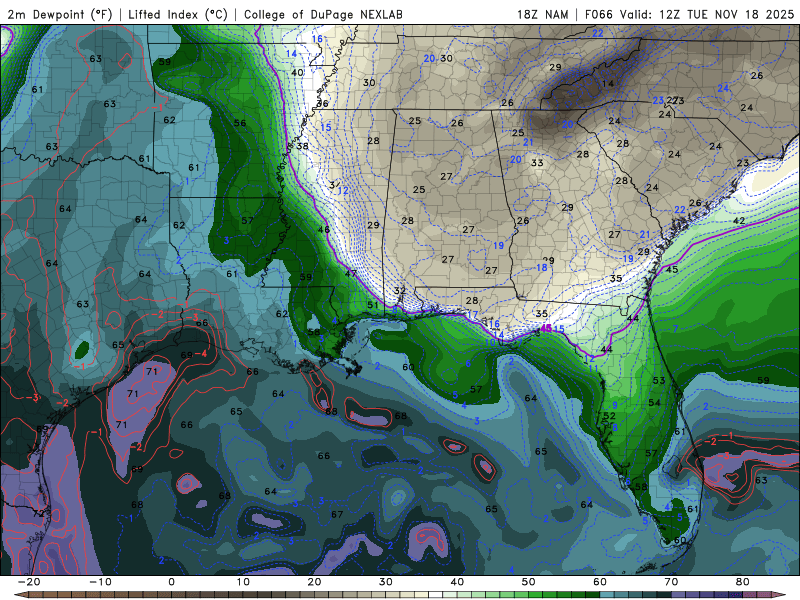Click the '54' dewpoint value in Florida
800x600 pixels.
pyautogui.click(x=655, y=403)
